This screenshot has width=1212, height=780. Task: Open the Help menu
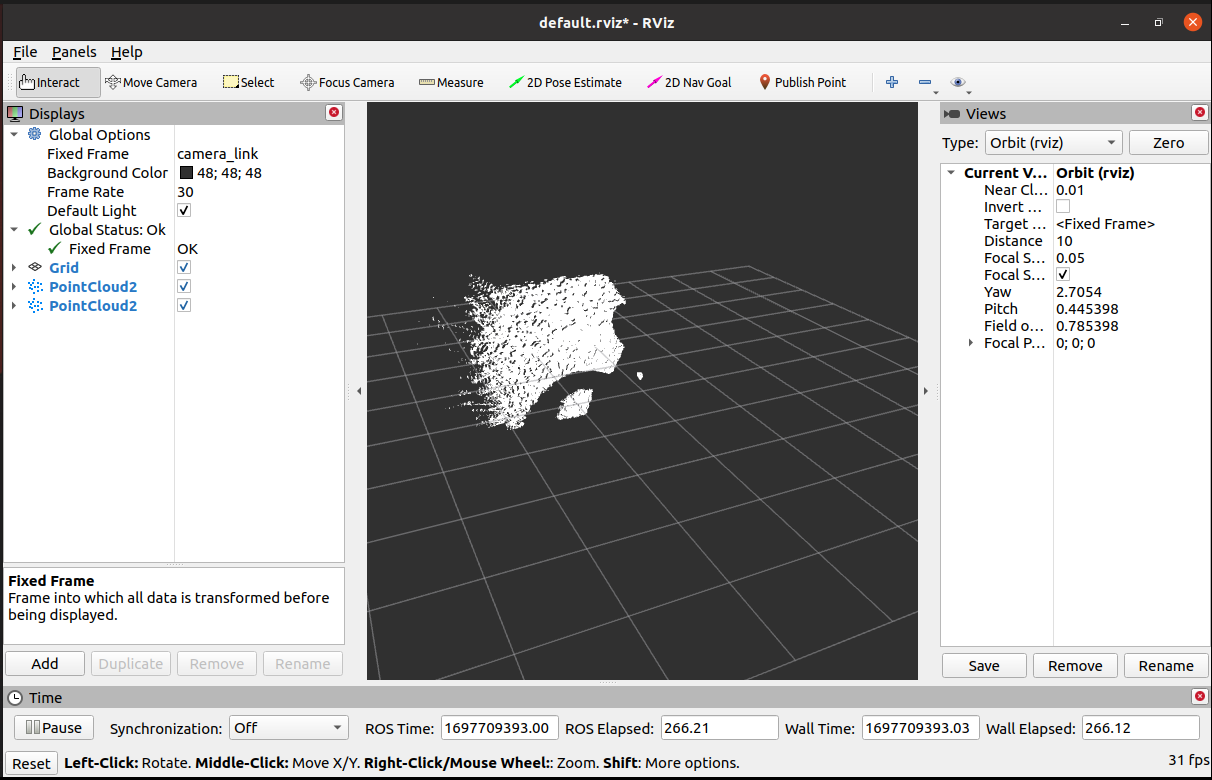[127, 52]
